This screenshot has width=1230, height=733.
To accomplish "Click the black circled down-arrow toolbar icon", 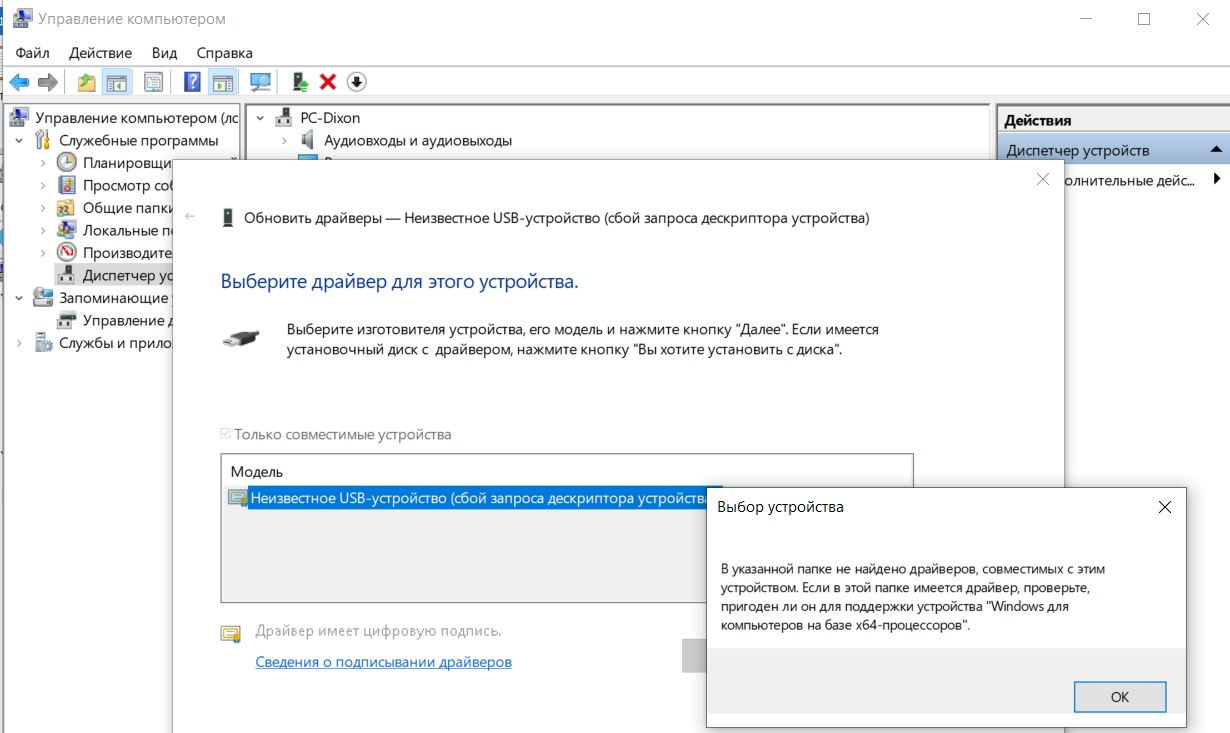I will [357, 82].
